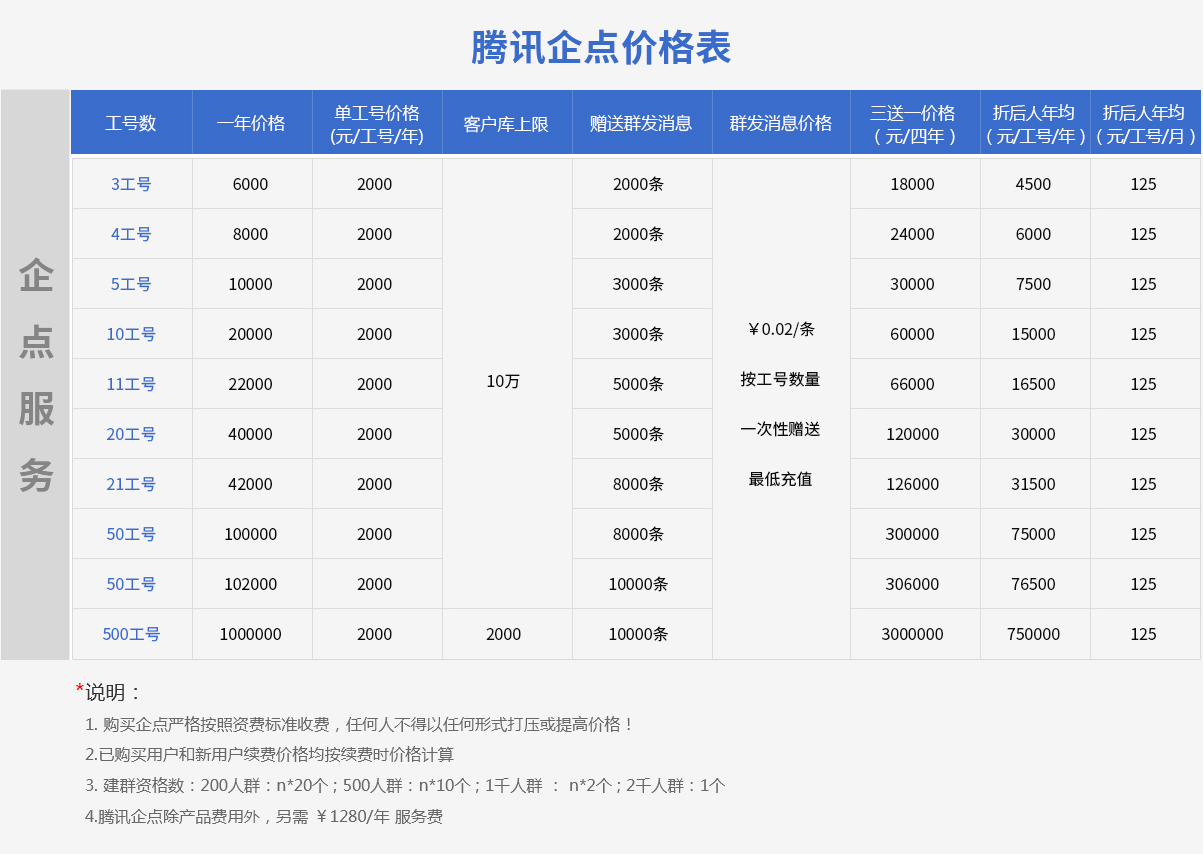Viewport: 1203px width, 854px height.
Task: Select the 三送一价格 (元/四年) header
Action: point(914,124)
